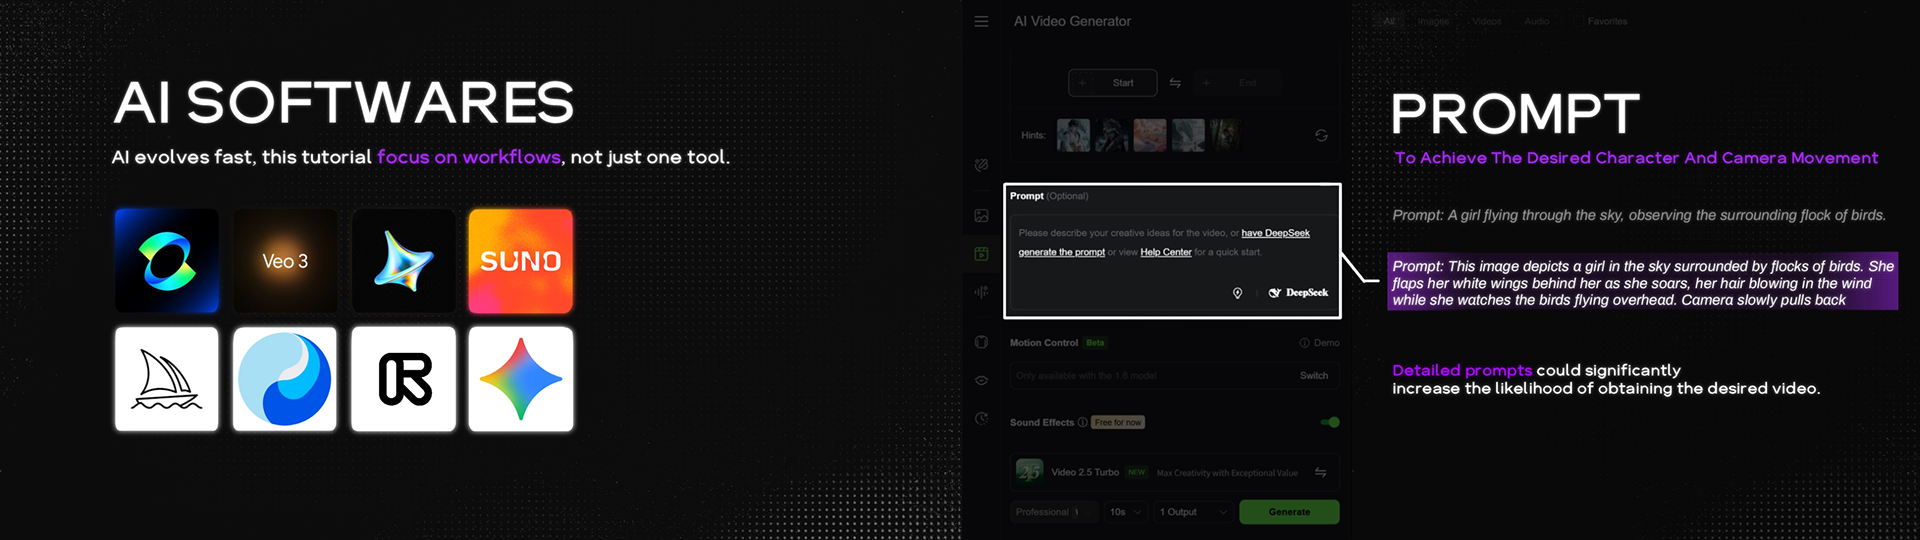The width and height of the screenshot is (1920, 540).
Task: Select the All filter tab
Action: tap(1389, 21)
